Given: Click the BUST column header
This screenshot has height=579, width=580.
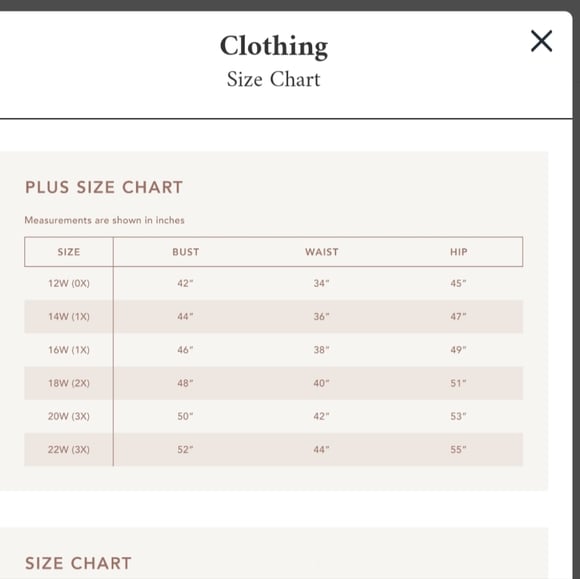Looking at the screenshot, I should point(186,252).
